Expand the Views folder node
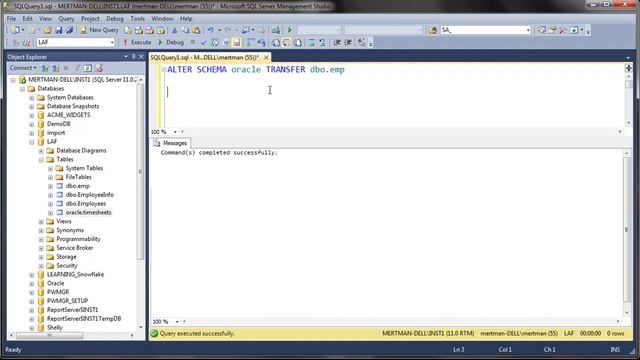 point(41,222)
